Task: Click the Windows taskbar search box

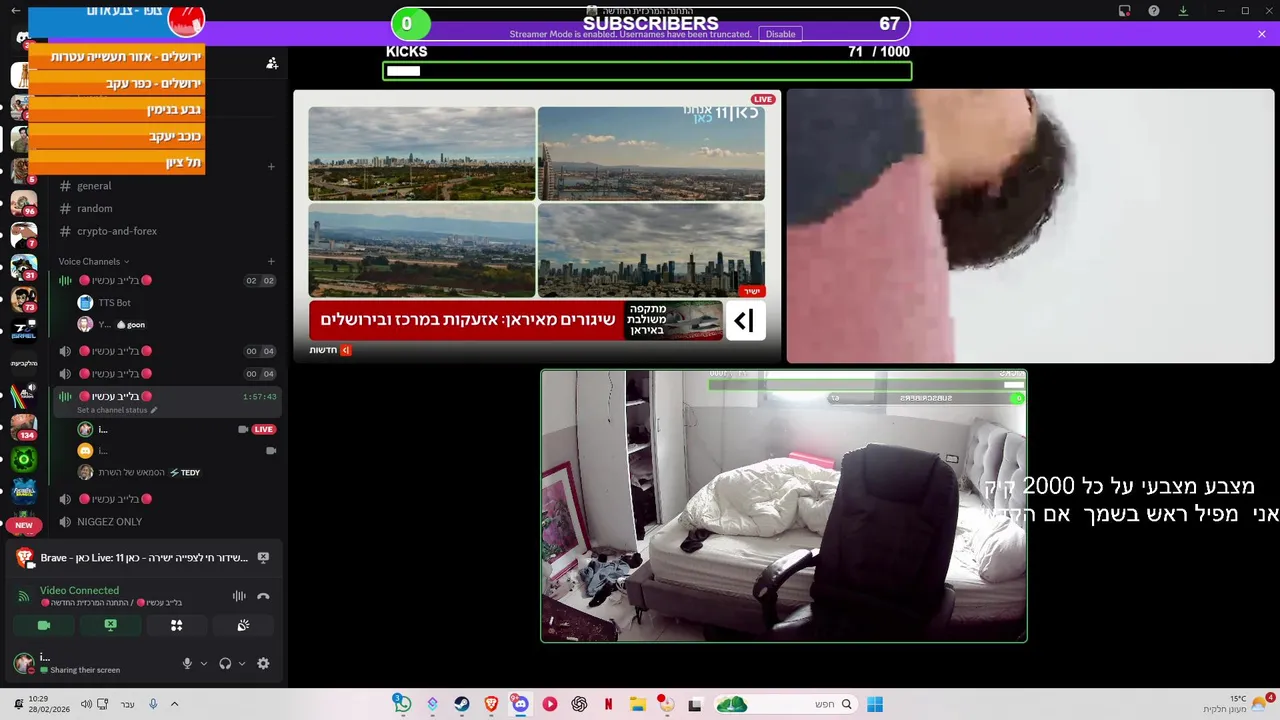Action: (x=785, y=704)
